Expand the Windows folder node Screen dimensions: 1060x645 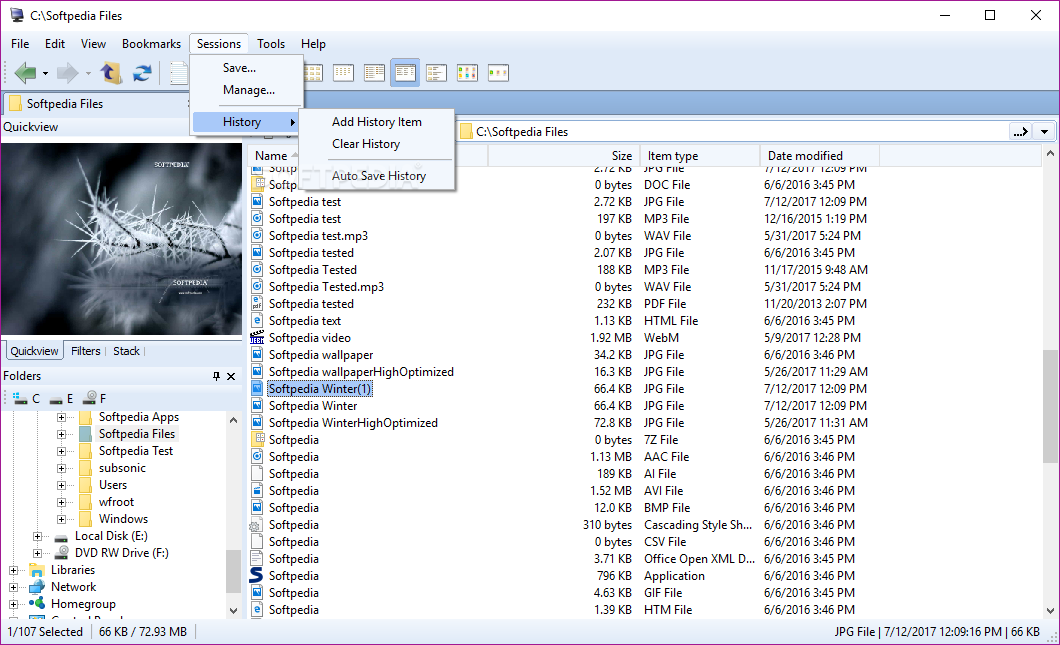coord(62,519)
